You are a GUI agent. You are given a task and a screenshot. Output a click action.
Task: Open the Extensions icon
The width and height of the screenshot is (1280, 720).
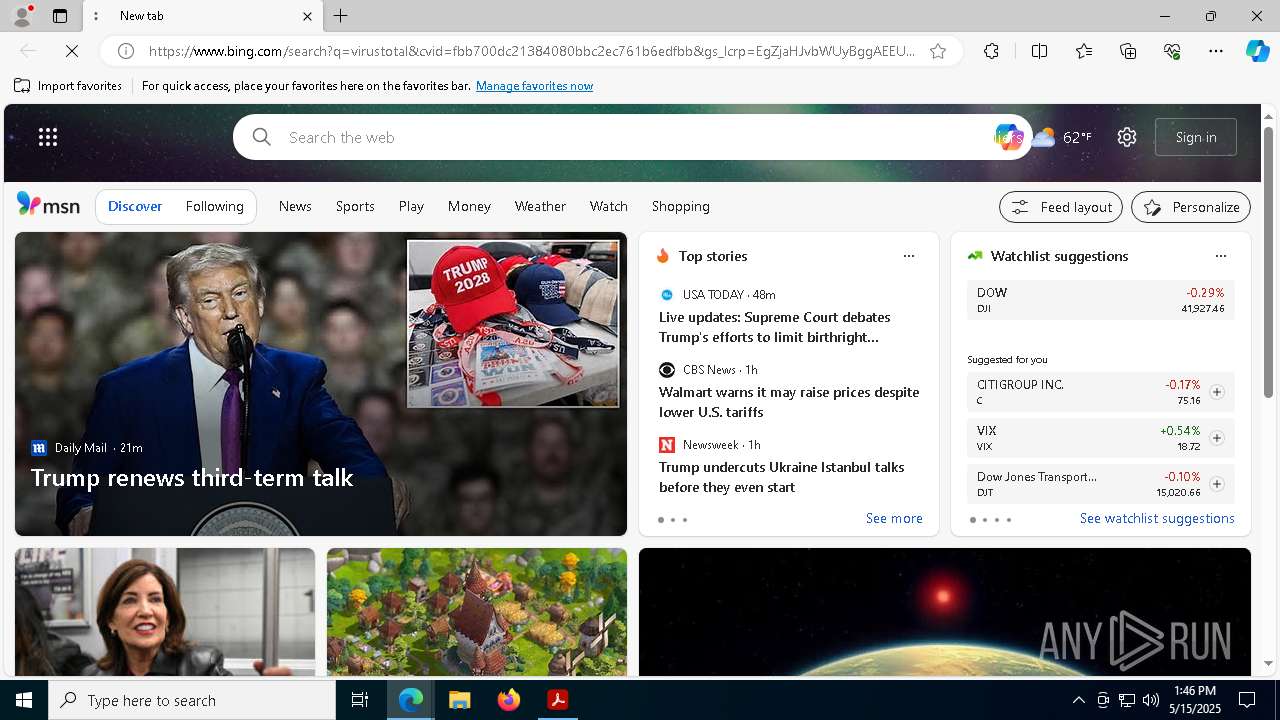click(991, 51)
